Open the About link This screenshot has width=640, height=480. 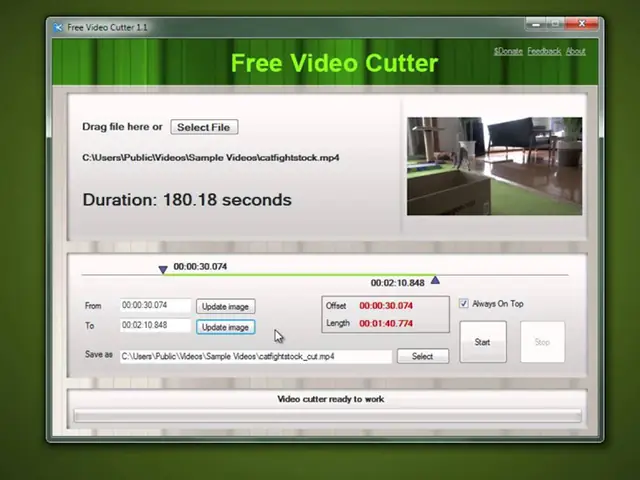[x=576, y=51]
